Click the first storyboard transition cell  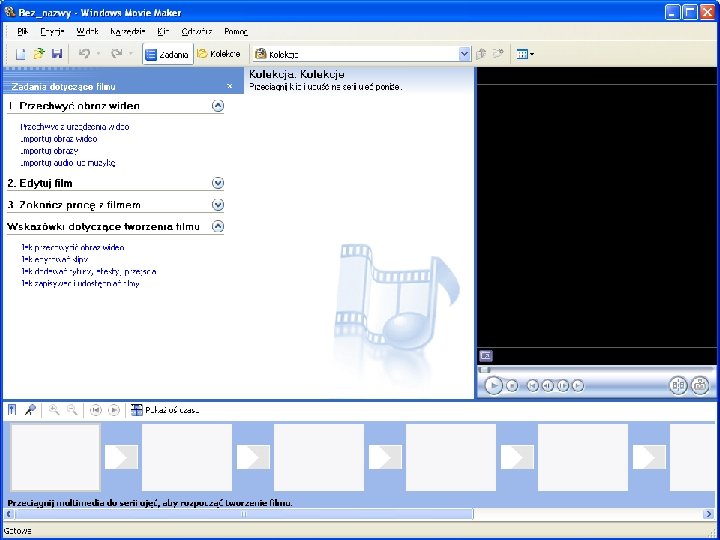121,457
